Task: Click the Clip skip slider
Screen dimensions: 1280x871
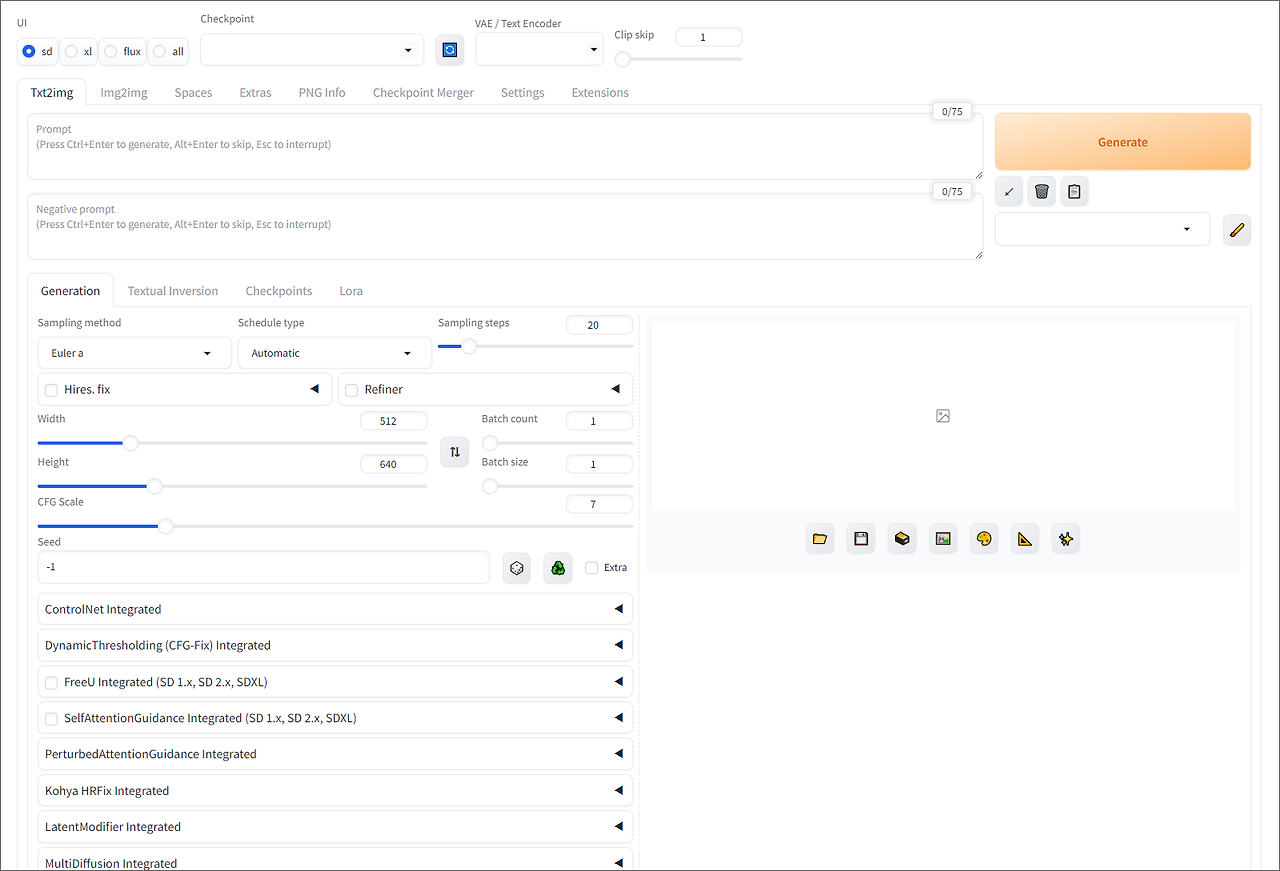Action: pyautogui.click(x=679, y=59)
